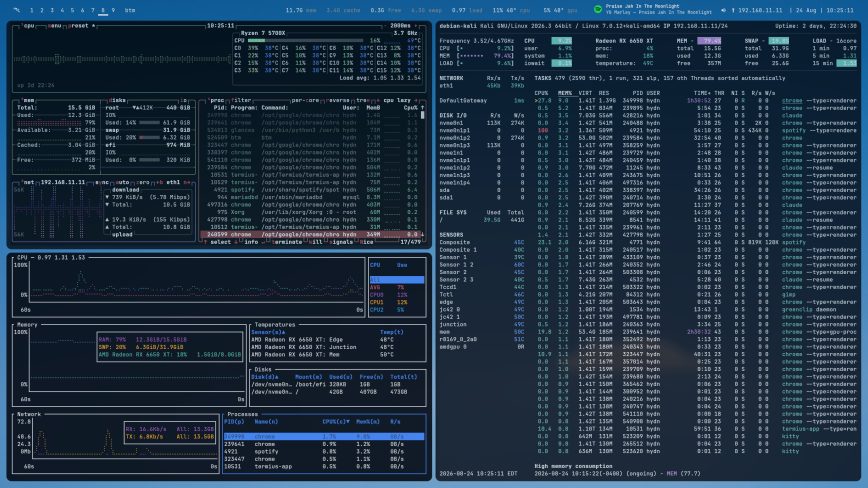
Task: Select previous sort column before cpu lazy
Action: (x=379, y=100)
